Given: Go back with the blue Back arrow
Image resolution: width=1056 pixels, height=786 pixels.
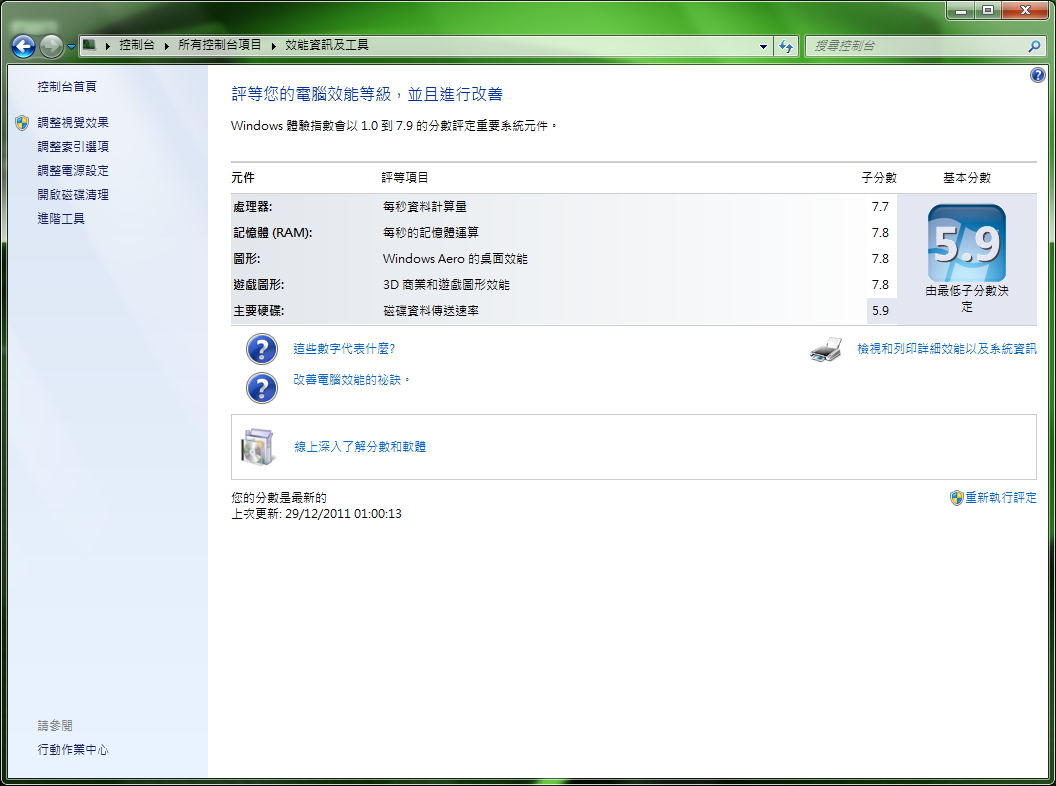Looking at the screenshot, I should pos(24,46).
